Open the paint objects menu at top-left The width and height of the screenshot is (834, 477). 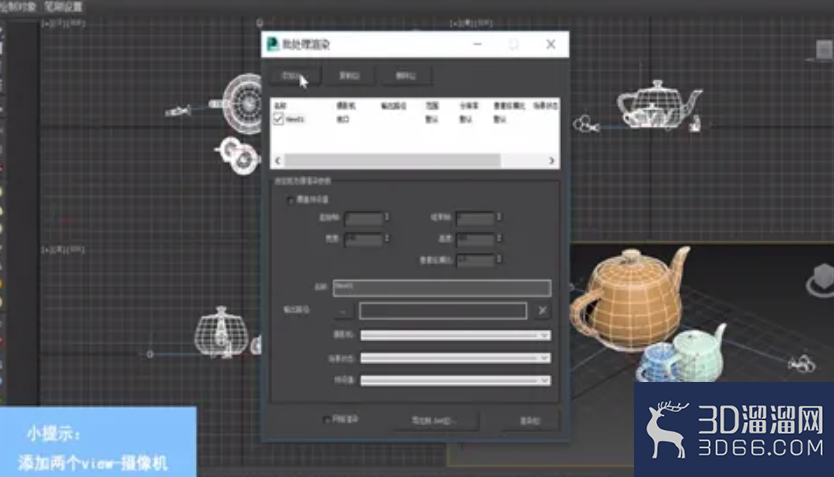[18, 7]
